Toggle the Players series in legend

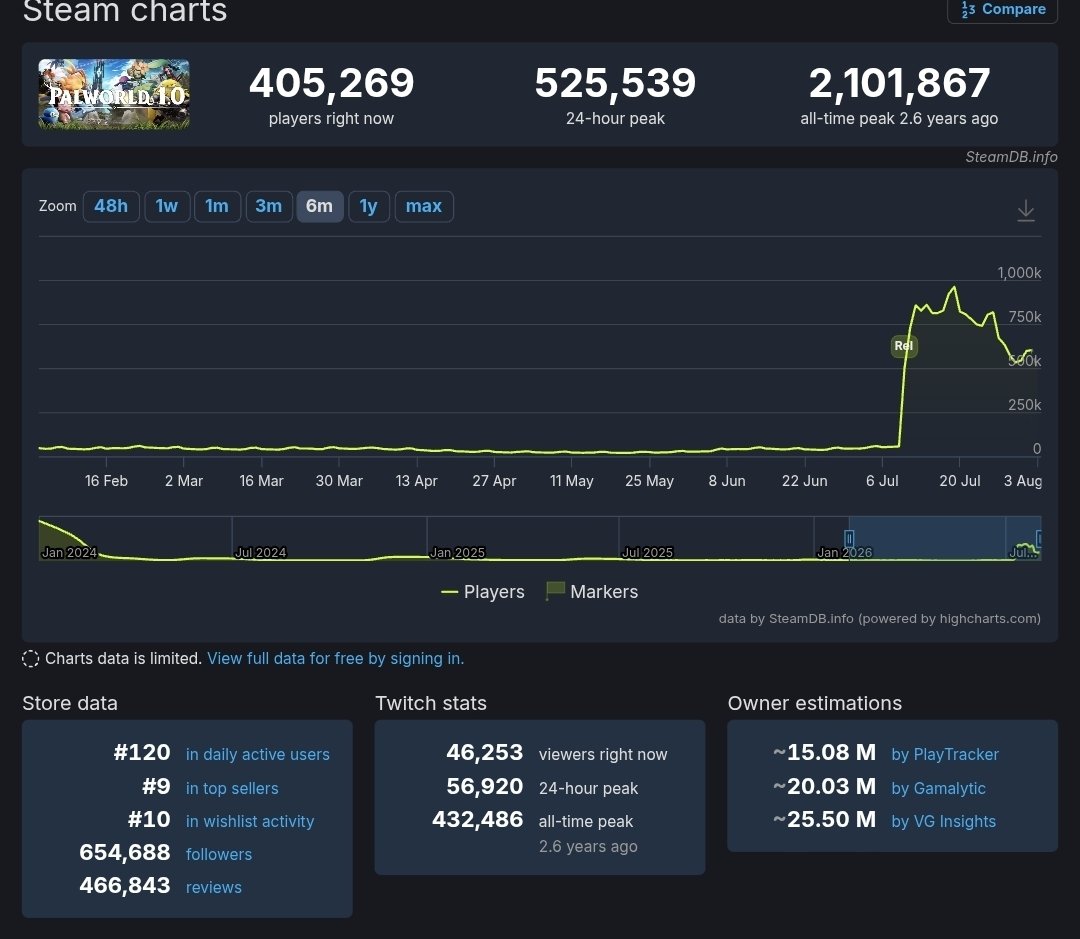tap(483, 592)
